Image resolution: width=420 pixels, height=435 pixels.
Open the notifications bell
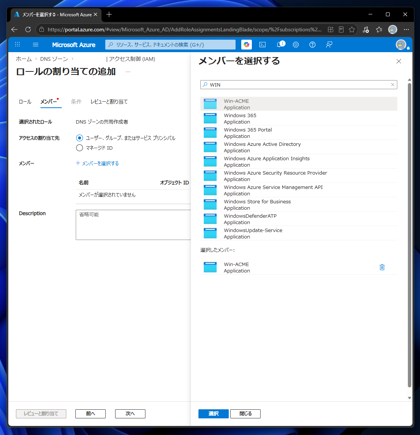coord(281,44)
